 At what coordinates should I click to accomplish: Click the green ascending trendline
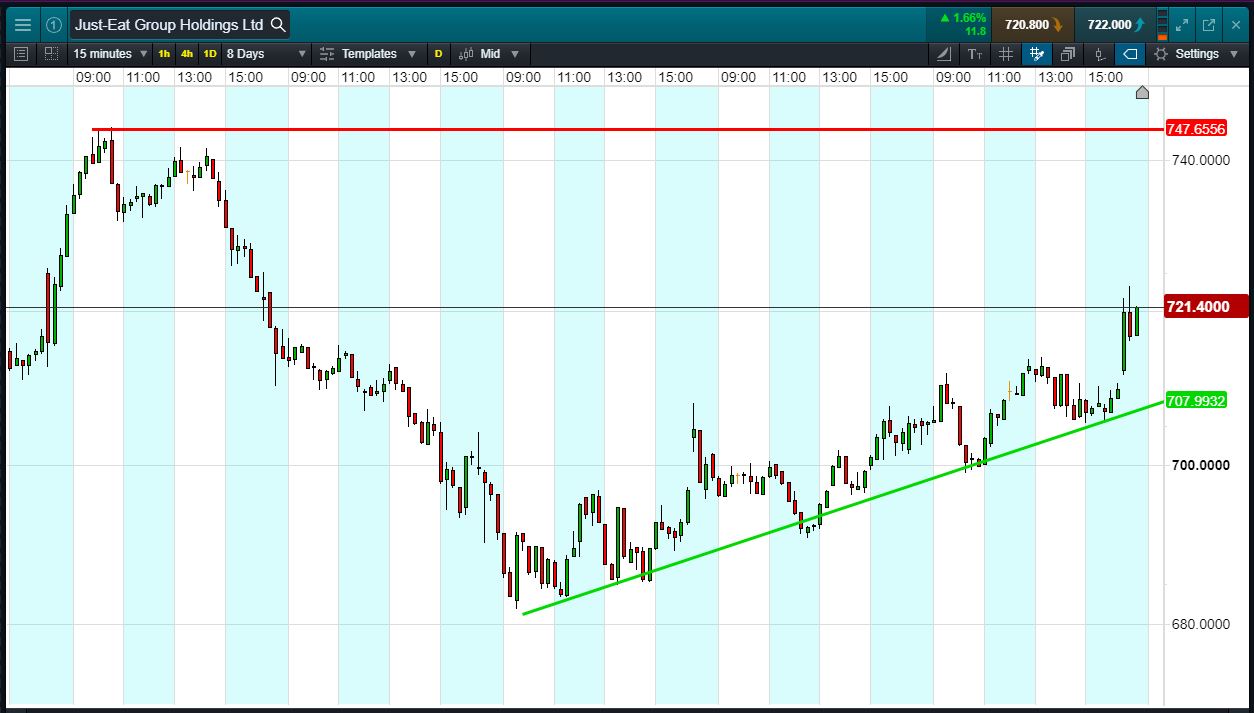click(844, 507)
